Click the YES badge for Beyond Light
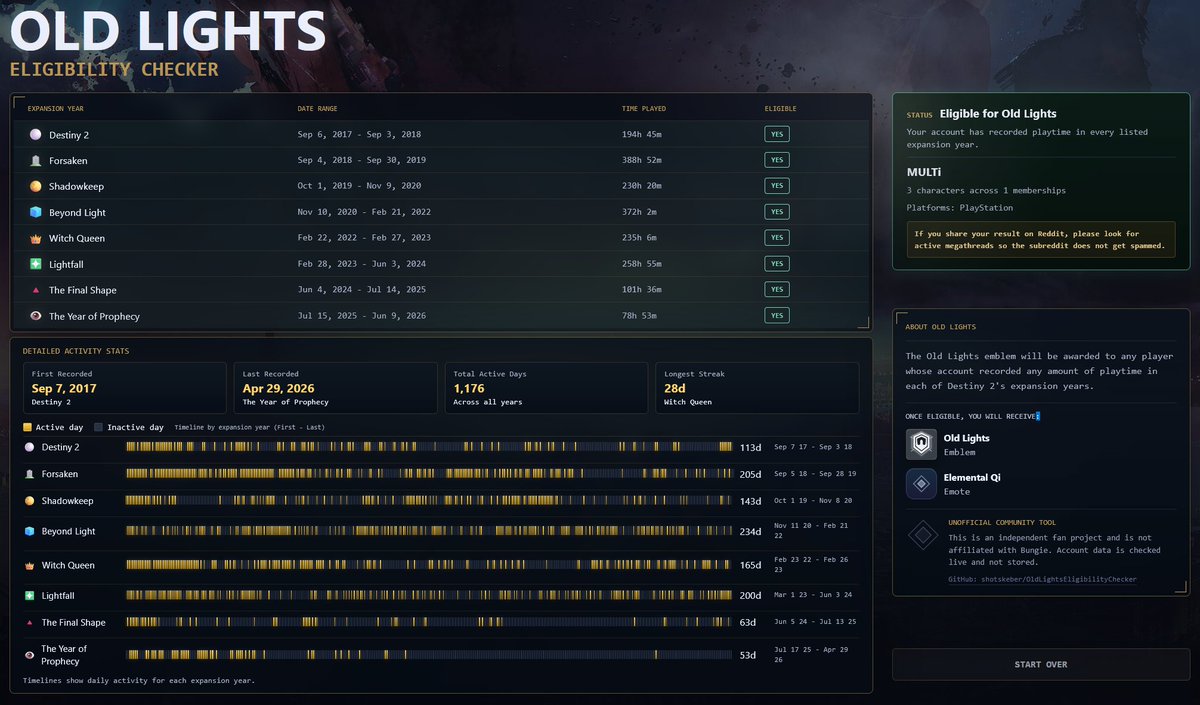Screen dimensions: 1200x705 click(777, 212)
